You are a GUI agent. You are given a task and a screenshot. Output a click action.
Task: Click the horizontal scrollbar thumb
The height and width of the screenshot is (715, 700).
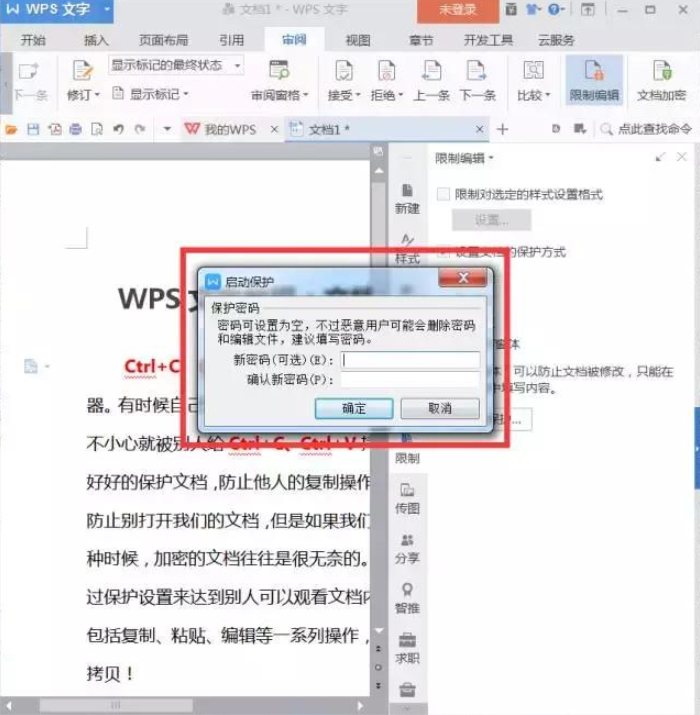pos(116,705)
